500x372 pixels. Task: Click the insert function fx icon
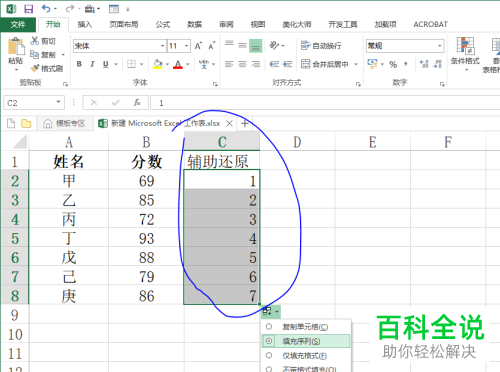coord(137,102)
